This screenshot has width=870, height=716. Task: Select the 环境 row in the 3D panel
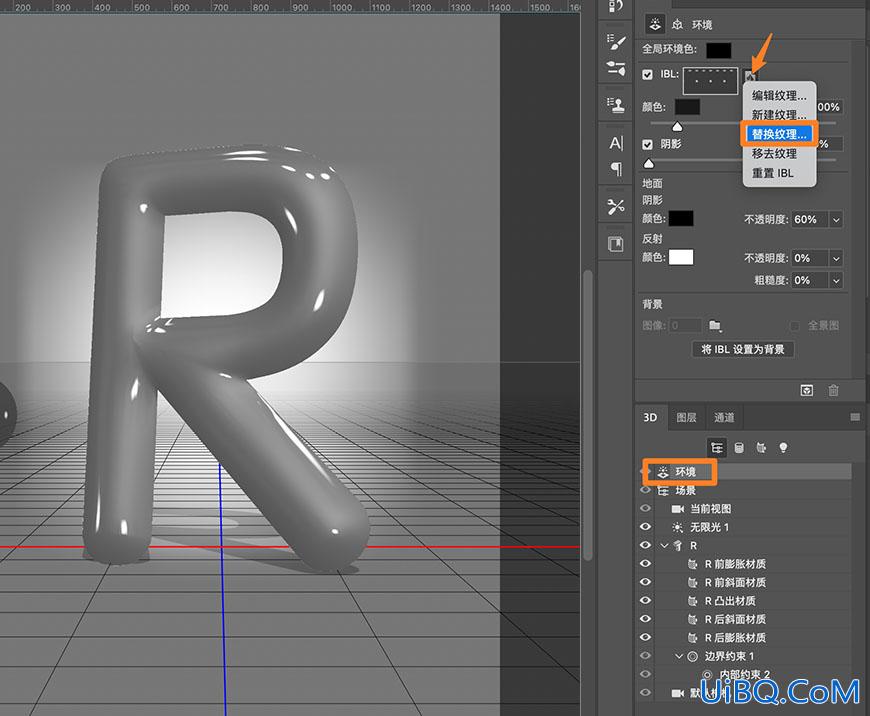click(745, 472)
